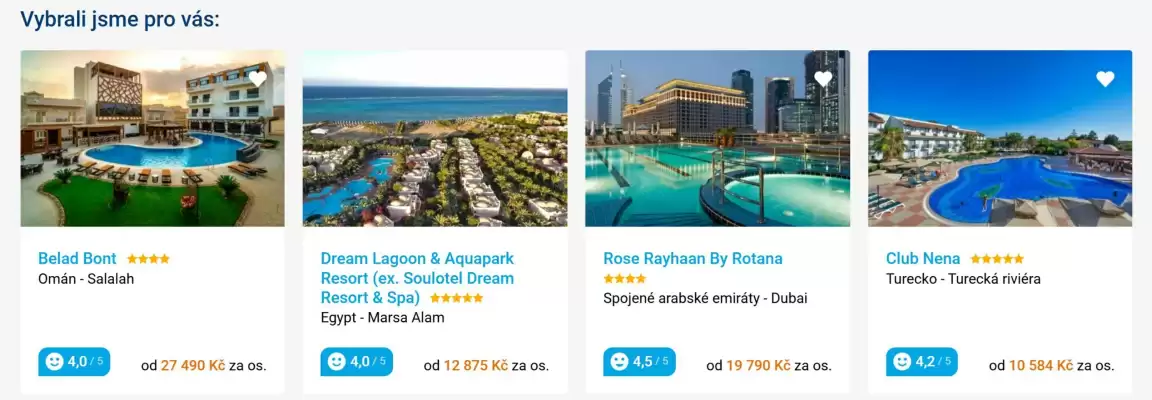Screen dimensions: 1152x400
Task: Open the Belad Bont hotel title link
Action: point(77,259)
